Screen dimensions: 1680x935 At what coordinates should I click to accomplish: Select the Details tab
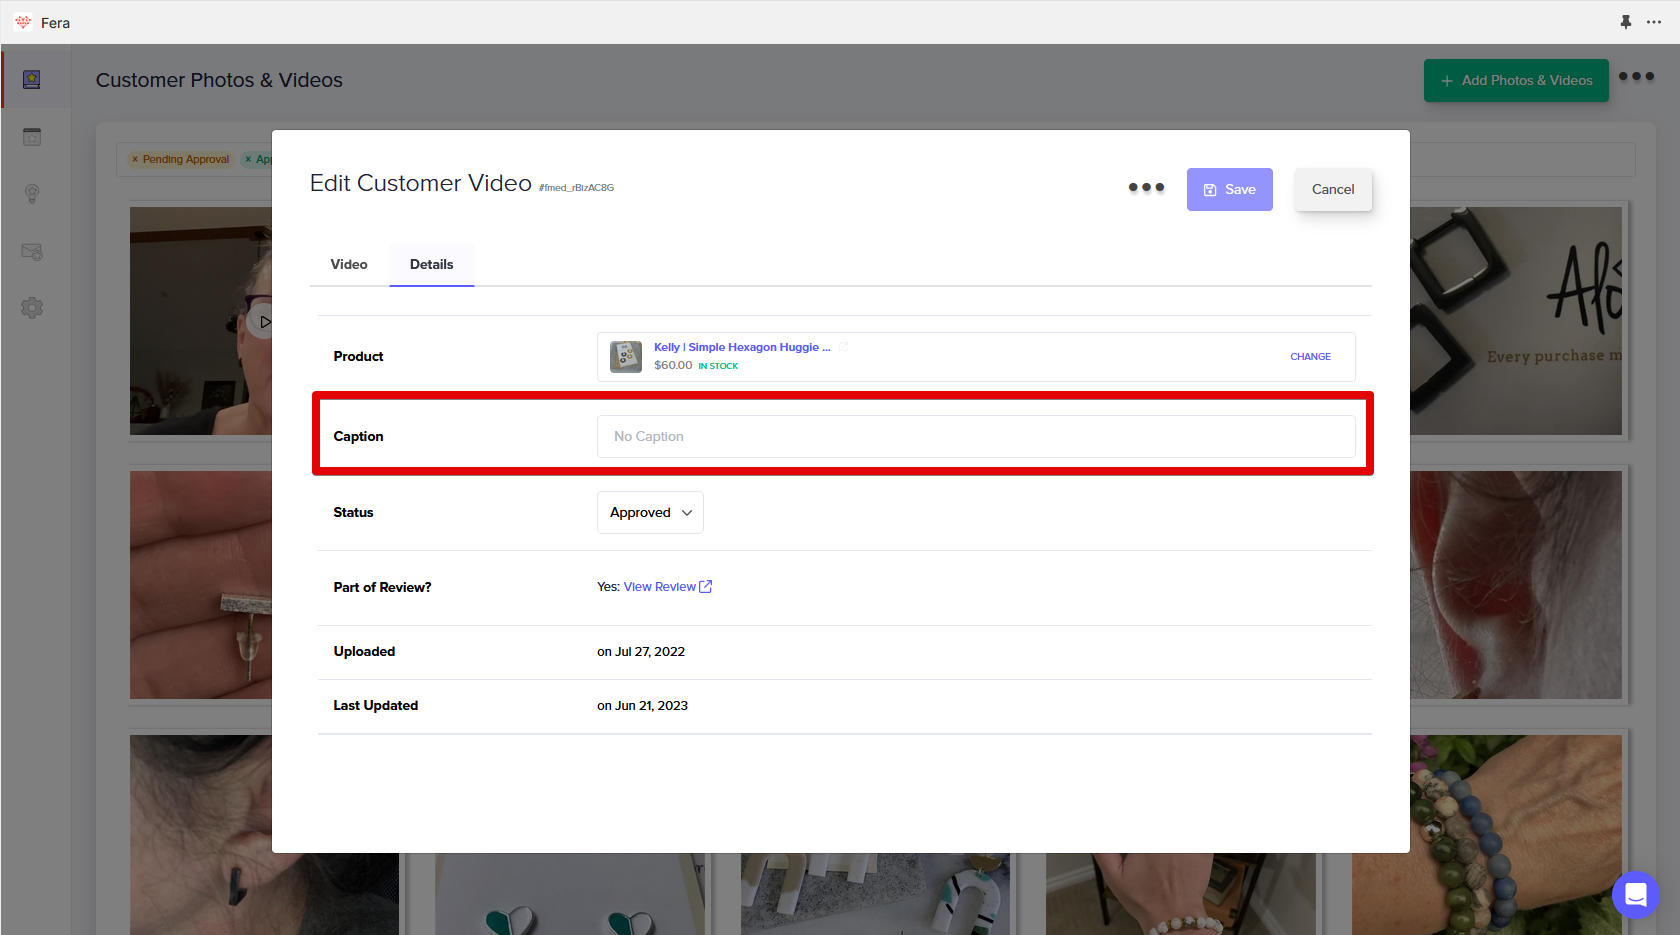(431, 264)
